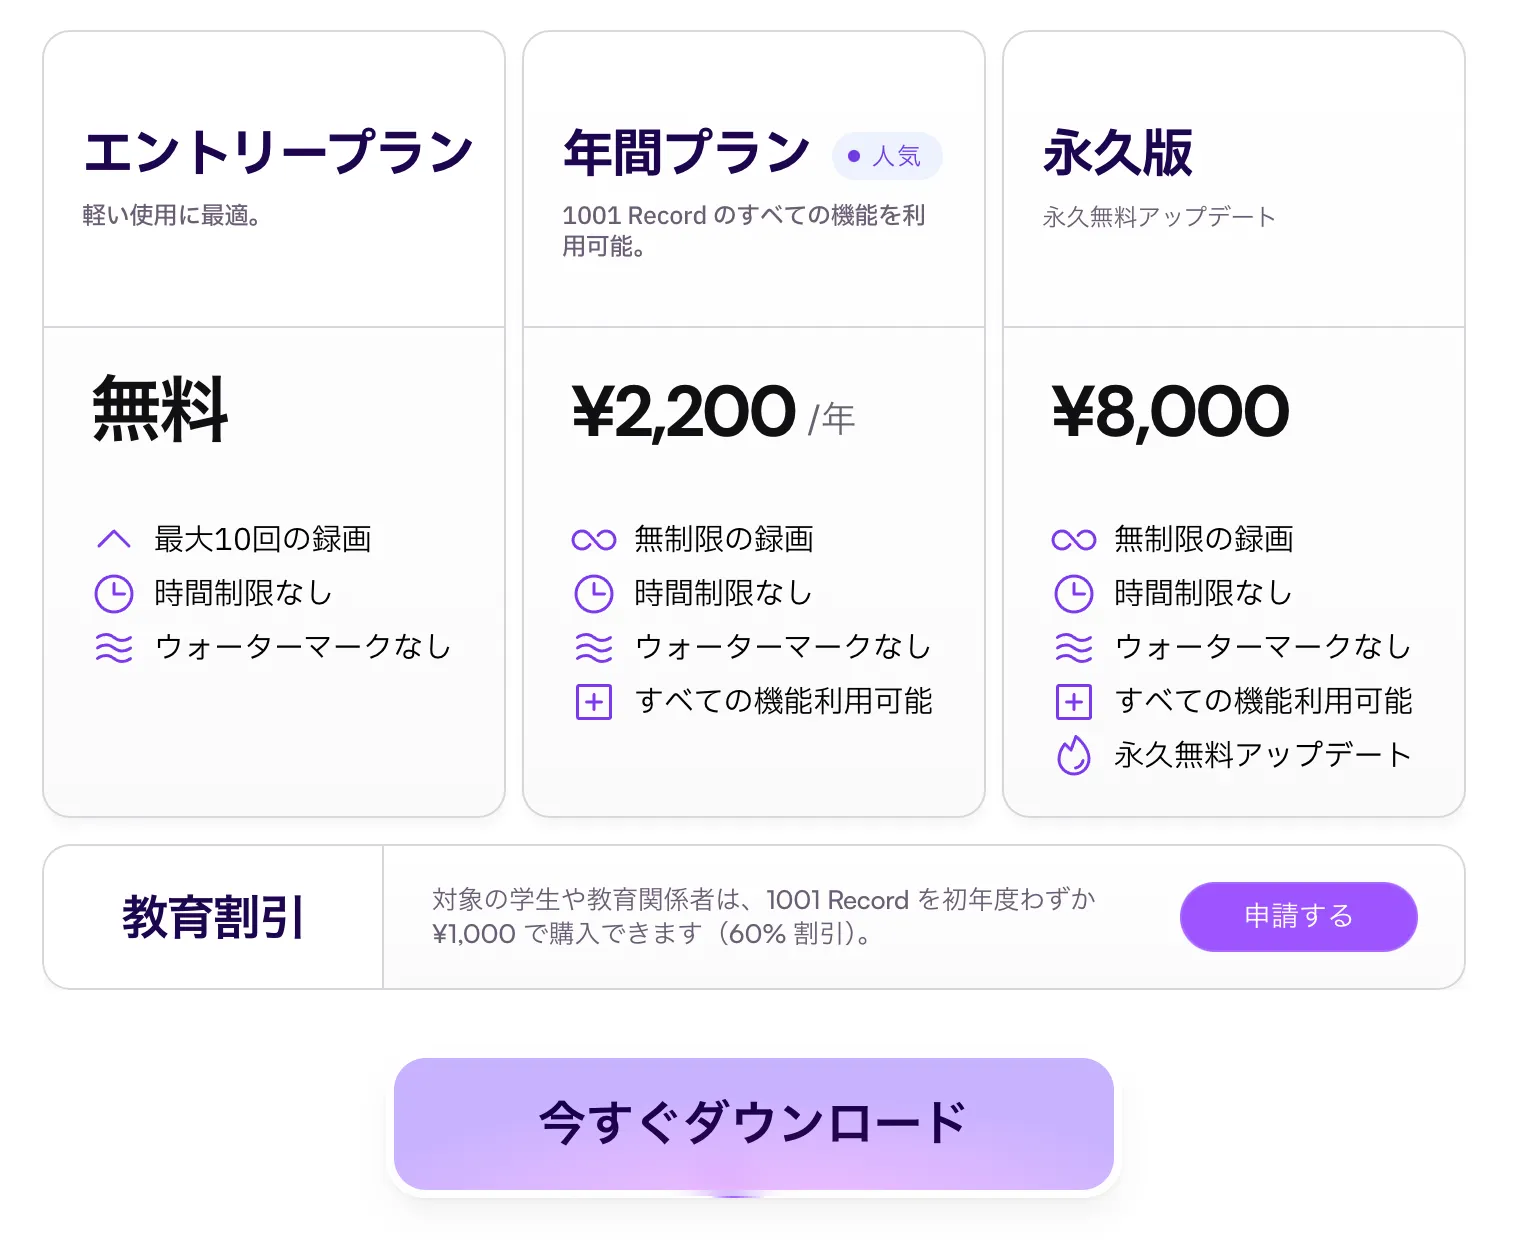Click the wave watermark icon in the Entry plan

(114, 647)
